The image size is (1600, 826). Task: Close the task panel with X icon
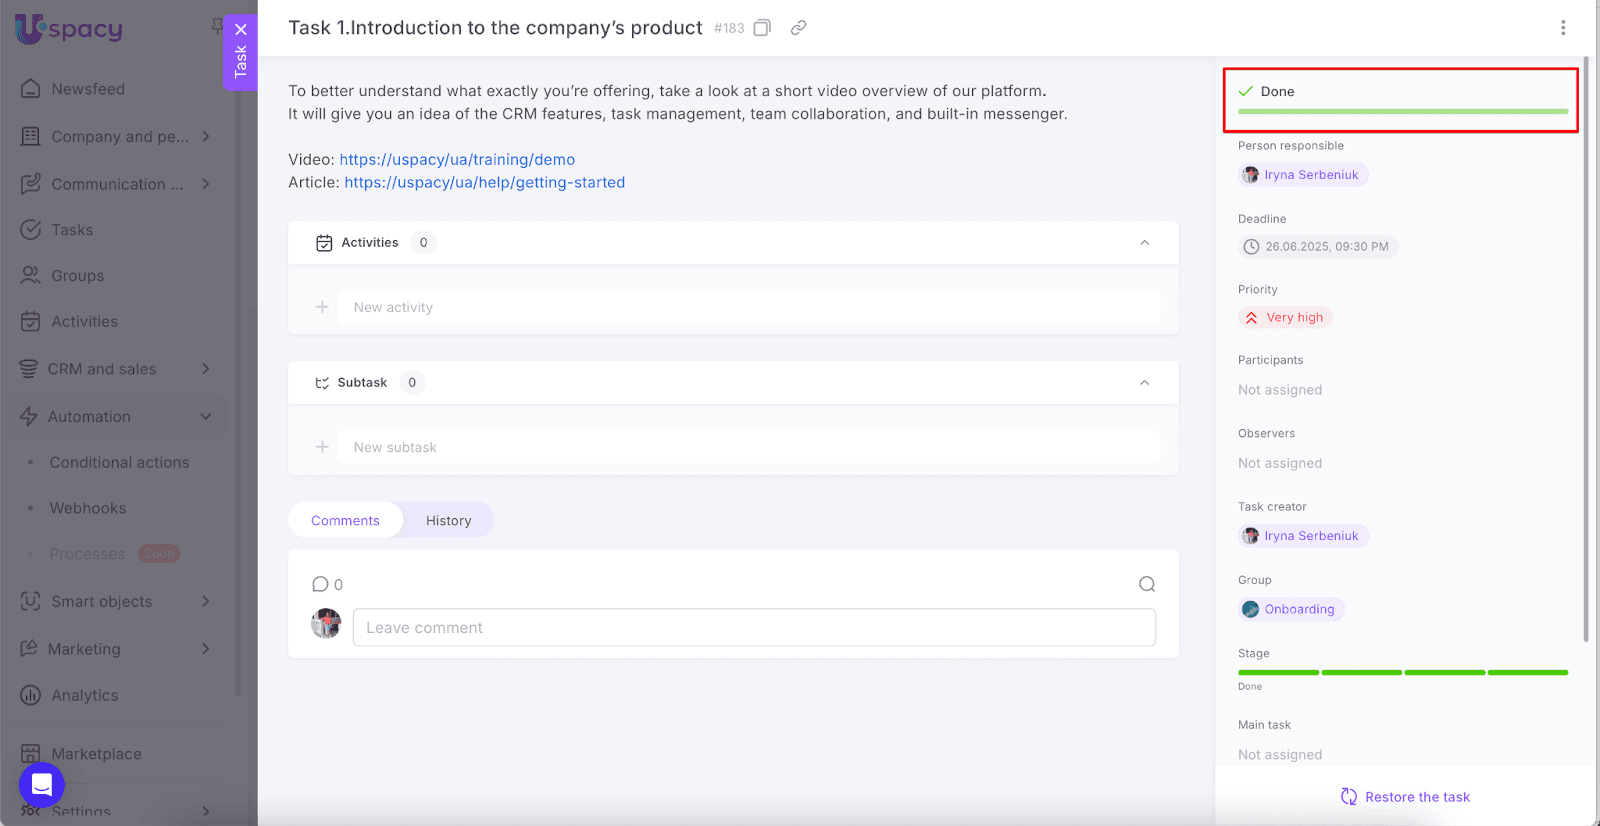click(241, 30)
